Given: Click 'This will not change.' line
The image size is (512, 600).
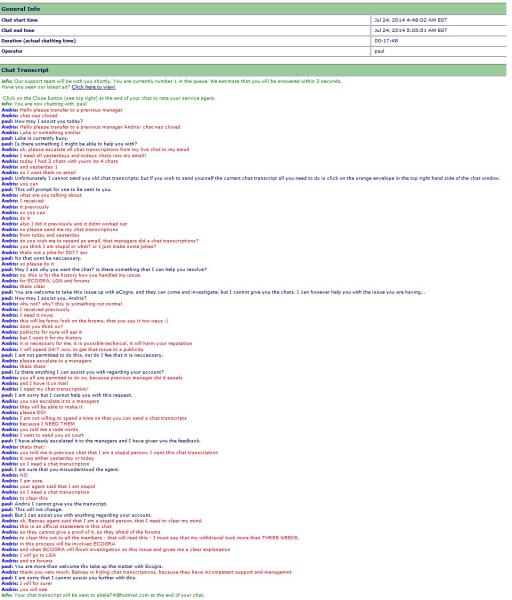Looking at the screenshot, I should coord(32,510).
